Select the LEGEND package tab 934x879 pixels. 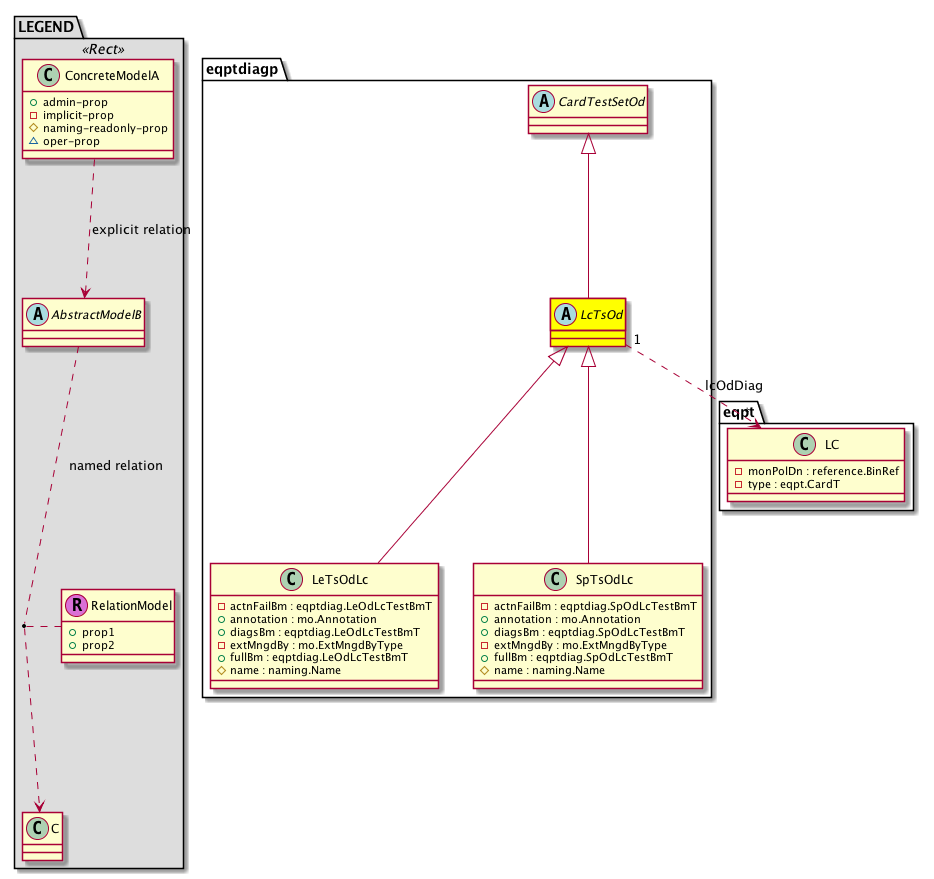pyautogui.click(x=45, y=27)
